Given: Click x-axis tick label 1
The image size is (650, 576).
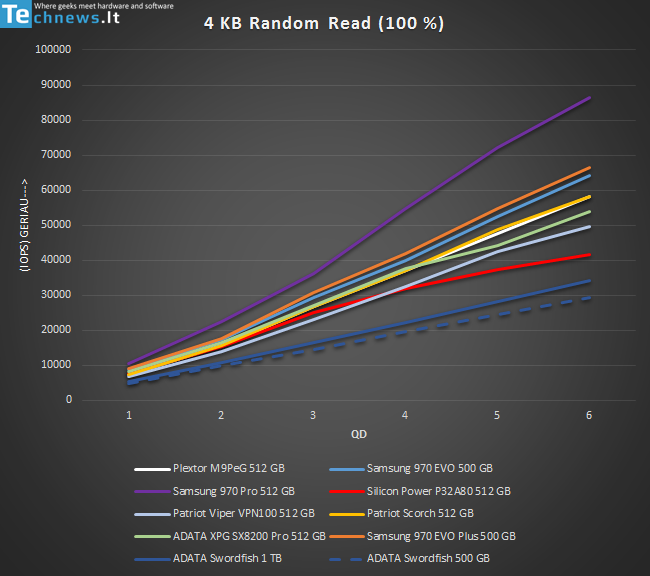Looking at the screenshot, I should point(129,415).
